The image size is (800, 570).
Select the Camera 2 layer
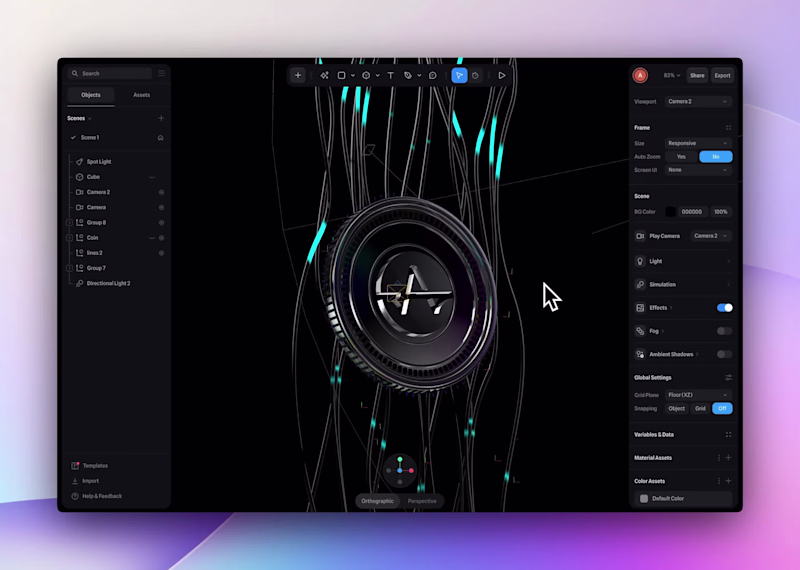98,192
